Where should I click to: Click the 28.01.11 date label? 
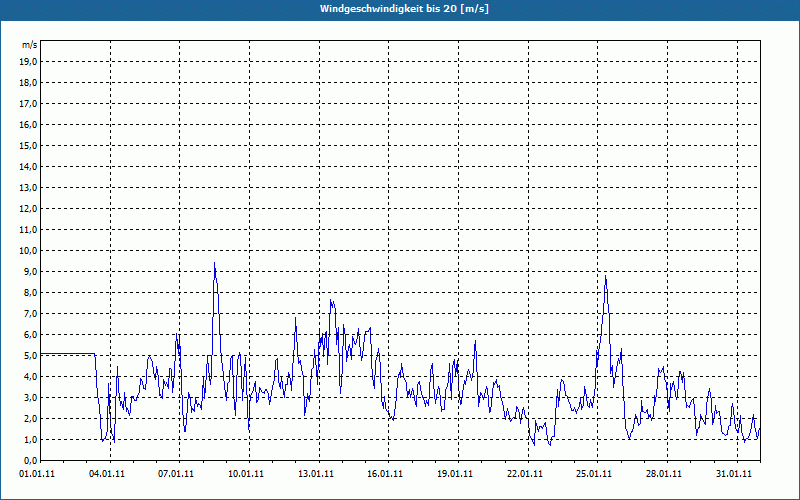tap(664, 473)
